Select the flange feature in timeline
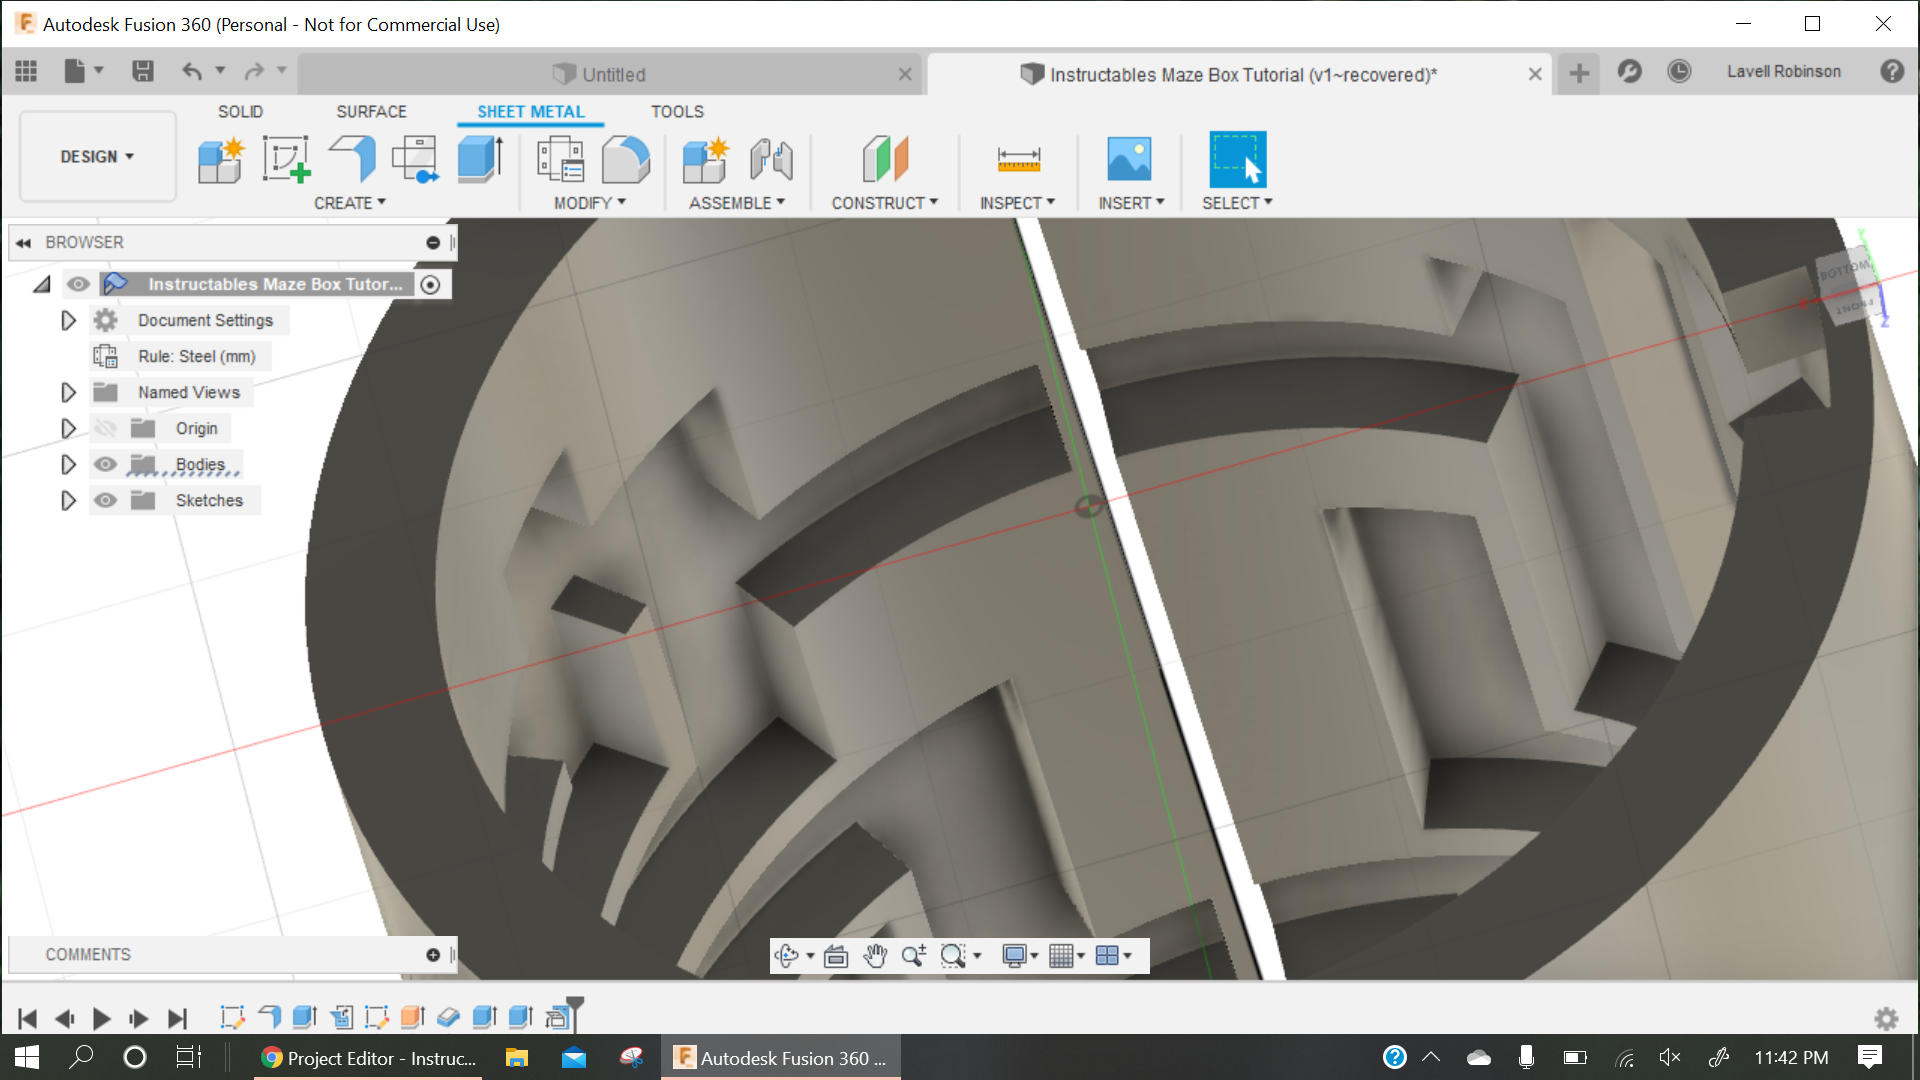This screenshot has height=1080, width=1920. [x=269, y=1017]
